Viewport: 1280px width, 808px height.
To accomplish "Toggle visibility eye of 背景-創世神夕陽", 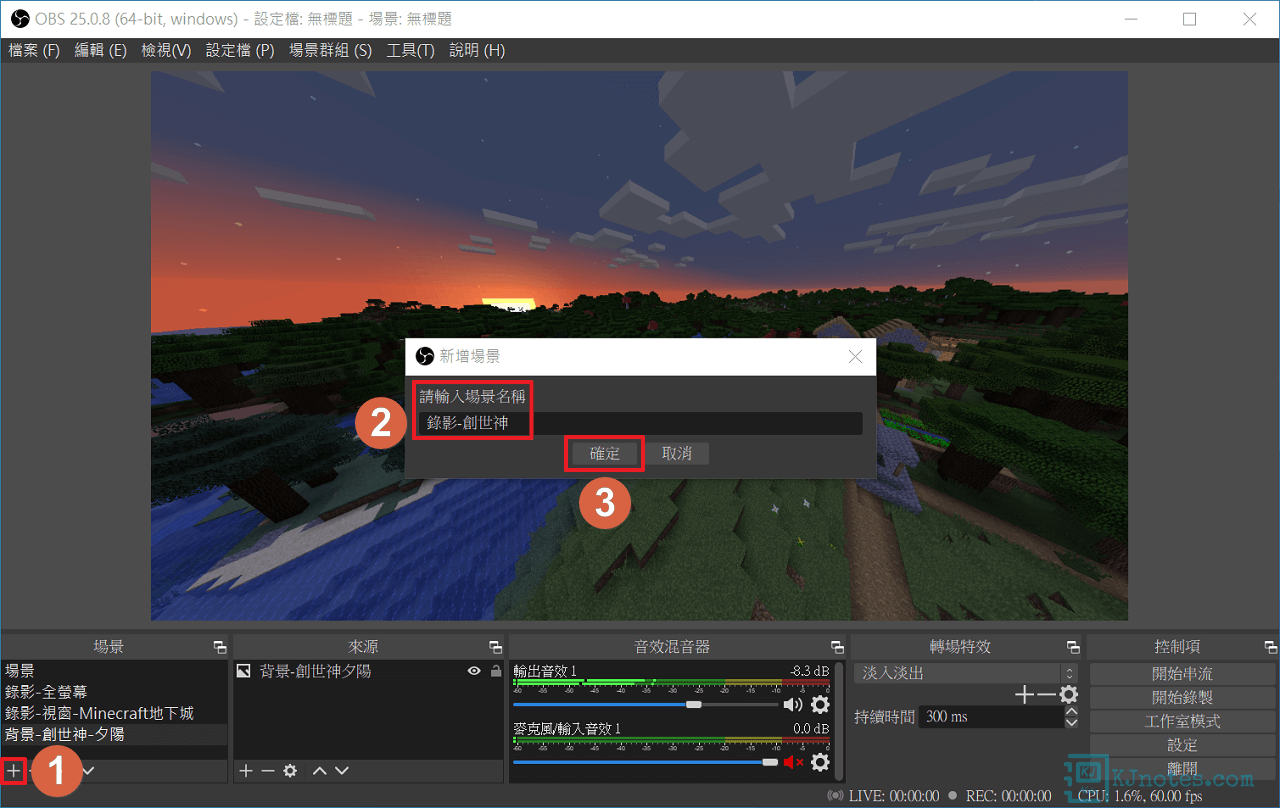I will coord(474,671).
